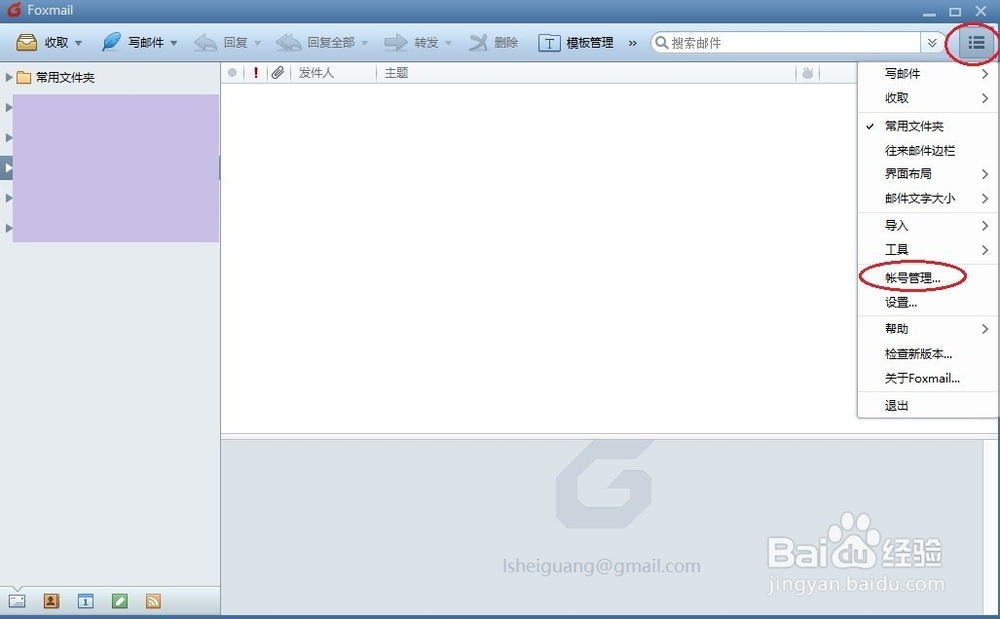Open contacts address book icon

click(x=51, y=601)
